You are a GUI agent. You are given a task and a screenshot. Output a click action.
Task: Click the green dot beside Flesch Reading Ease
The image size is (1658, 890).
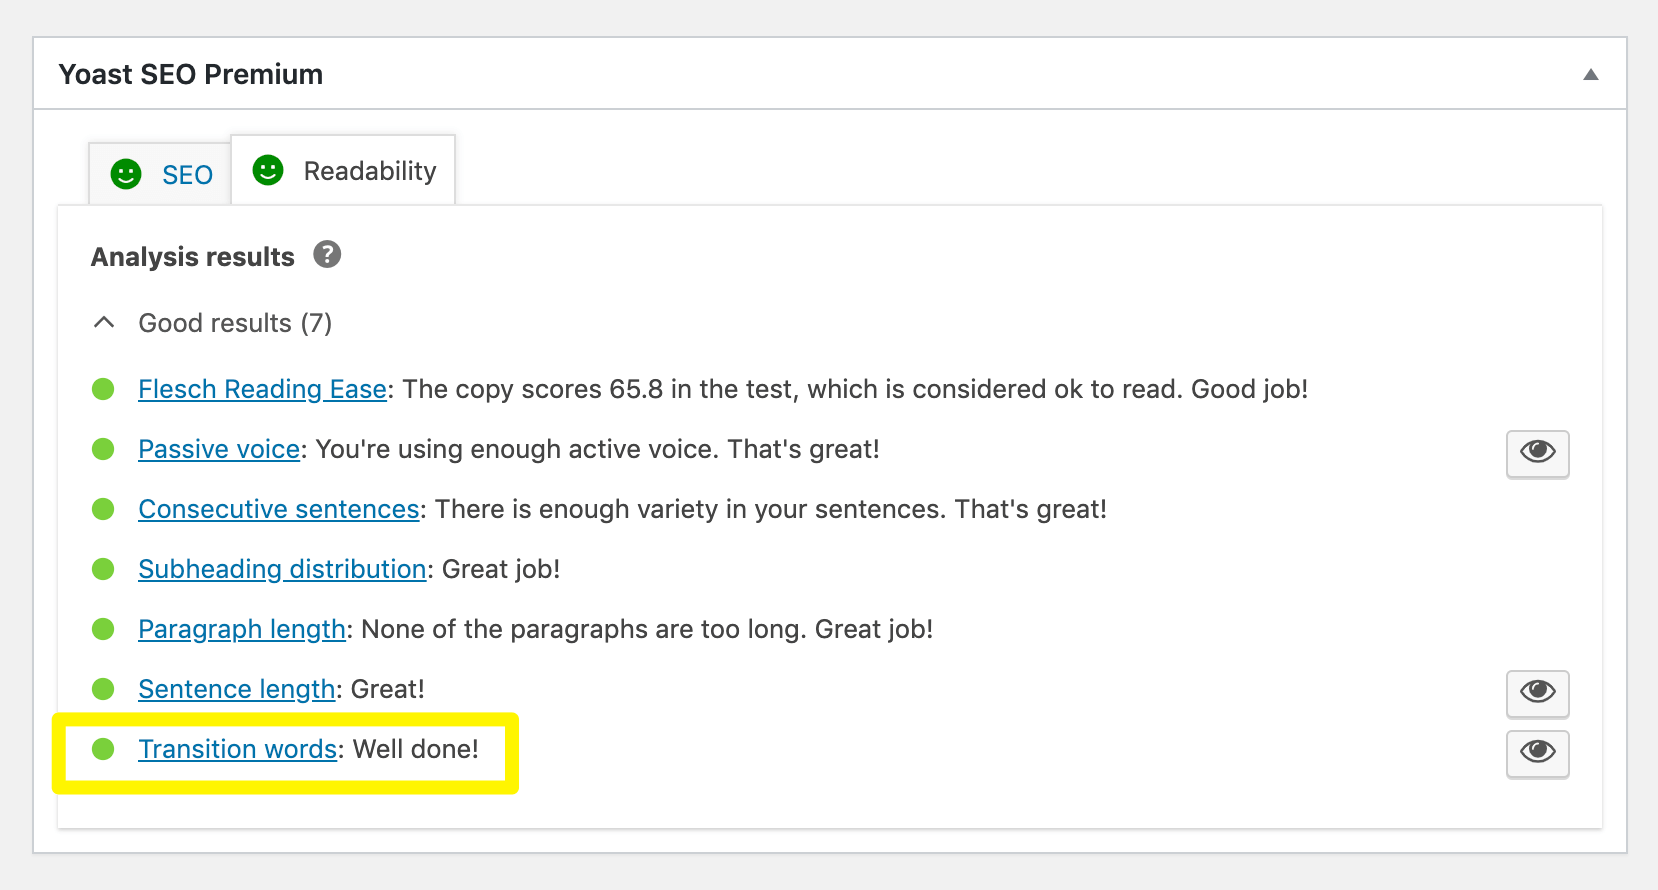click(103, 389)
